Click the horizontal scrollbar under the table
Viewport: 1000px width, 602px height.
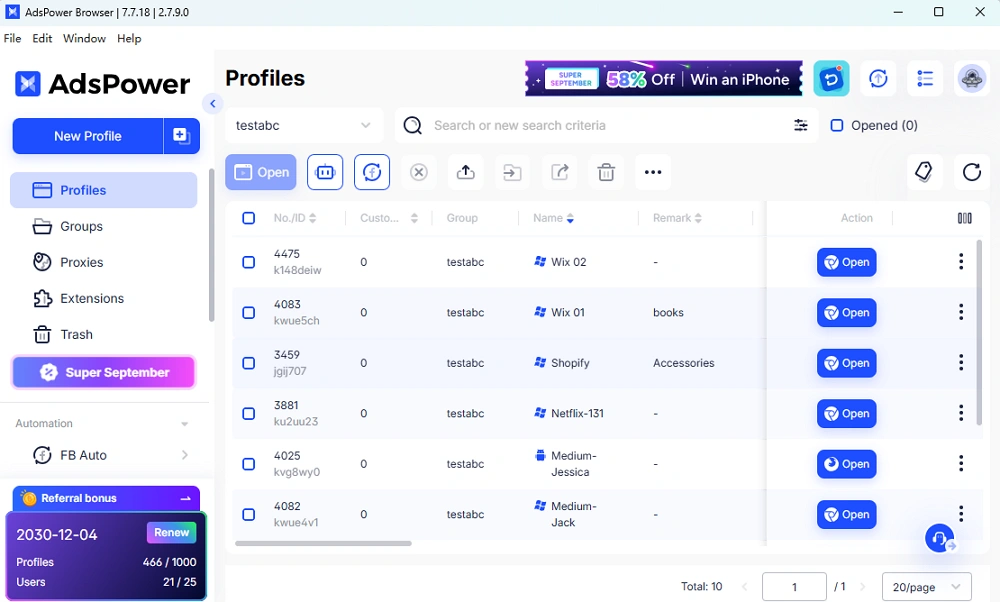click(323, 544)
